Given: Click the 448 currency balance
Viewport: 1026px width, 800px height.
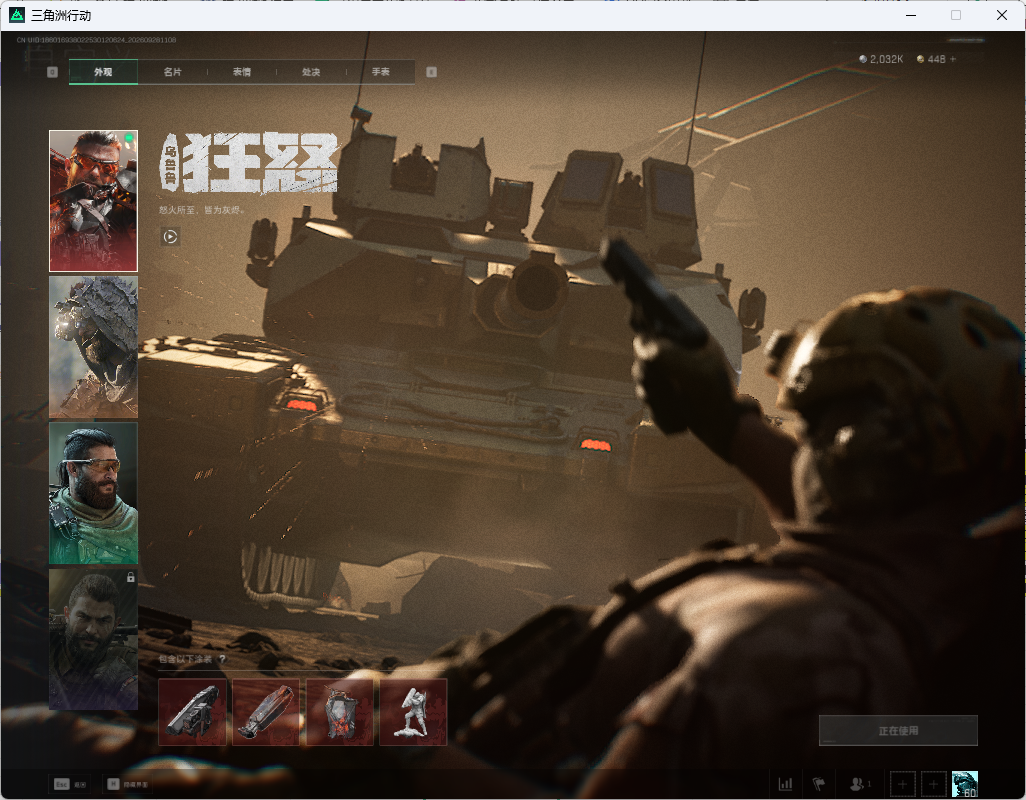Looking at the screenshot, I should (x=931, y=59).
